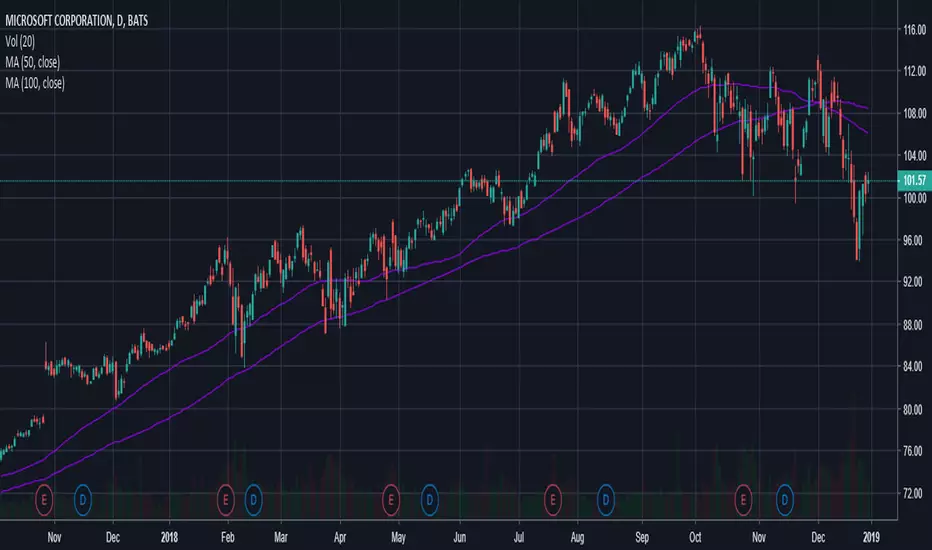Viewport: 932px width, 550px height.
Task: Select the MA (100, close) indicator legend
Action: [x=35, y=83]
